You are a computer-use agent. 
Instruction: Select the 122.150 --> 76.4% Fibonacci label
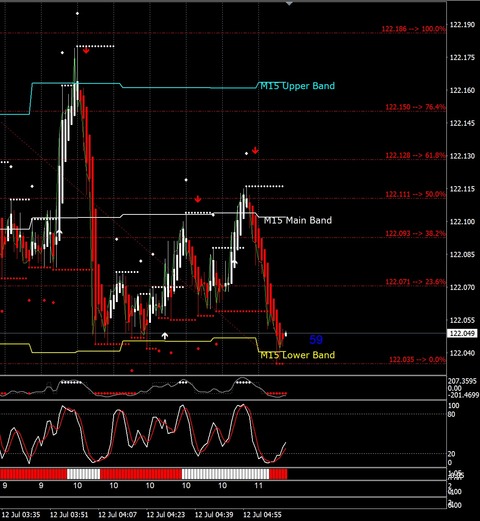click(x=415, y=107)
